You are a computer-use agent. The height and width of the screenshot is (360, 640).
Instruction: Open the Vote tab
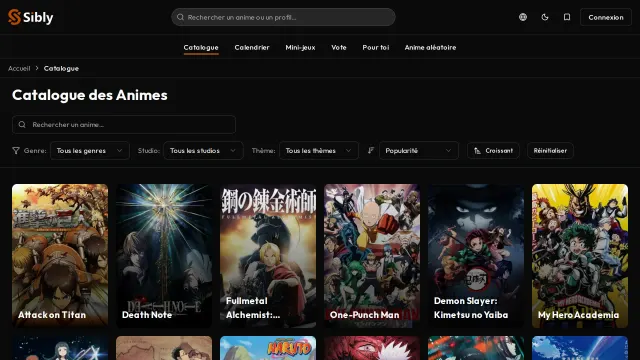(x=339, y=47)
